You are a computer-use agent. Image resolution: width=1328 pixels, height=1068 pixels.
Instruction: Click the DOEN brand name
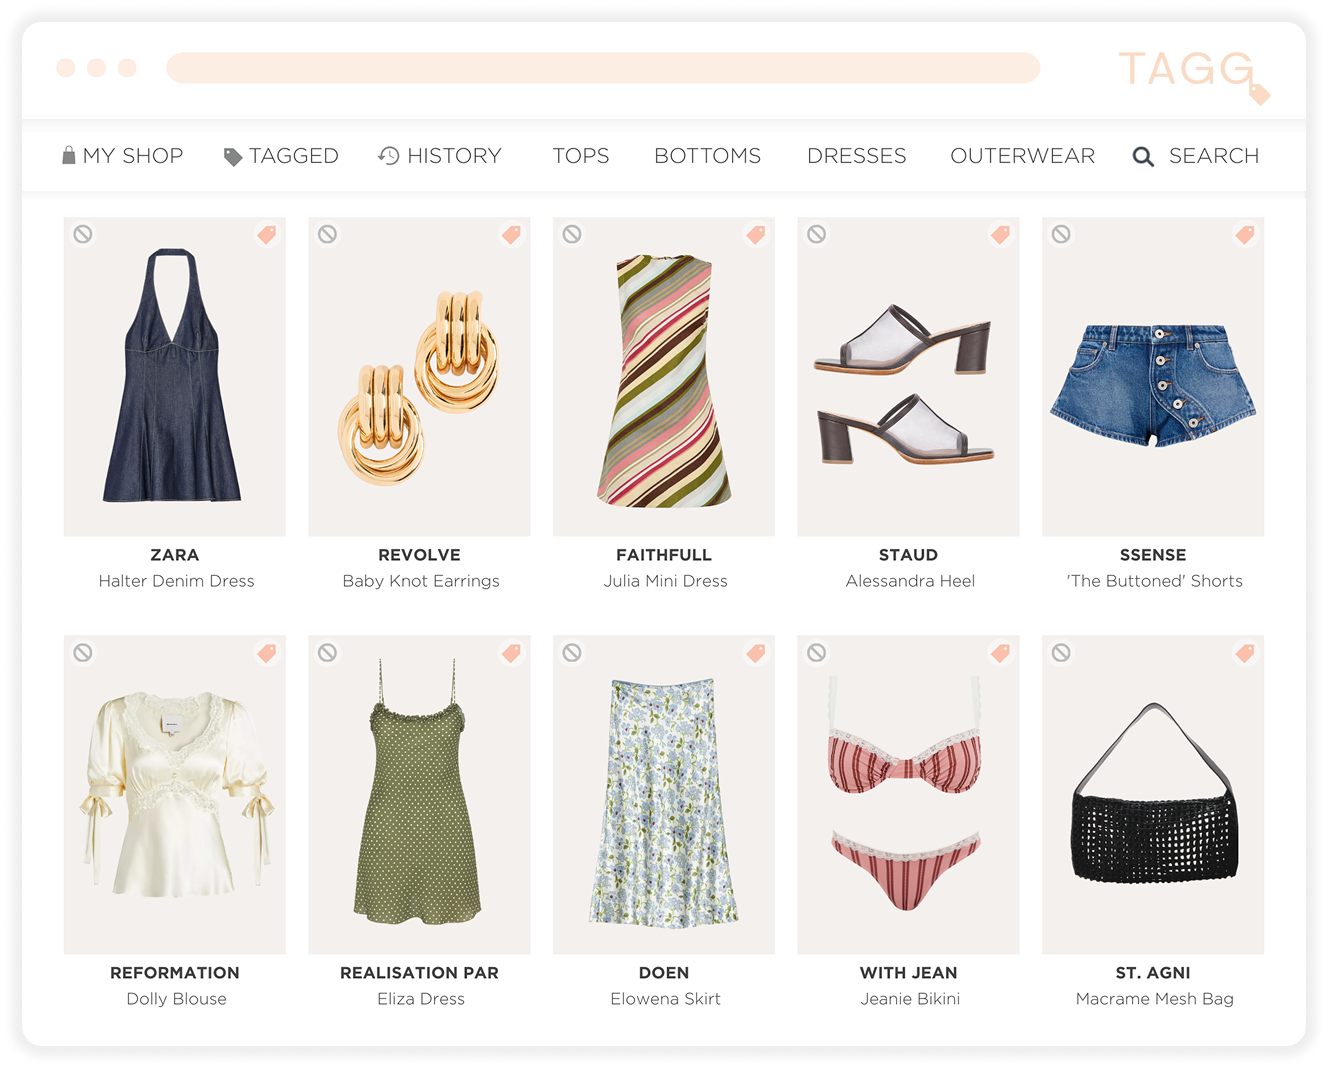click(664, 973)
